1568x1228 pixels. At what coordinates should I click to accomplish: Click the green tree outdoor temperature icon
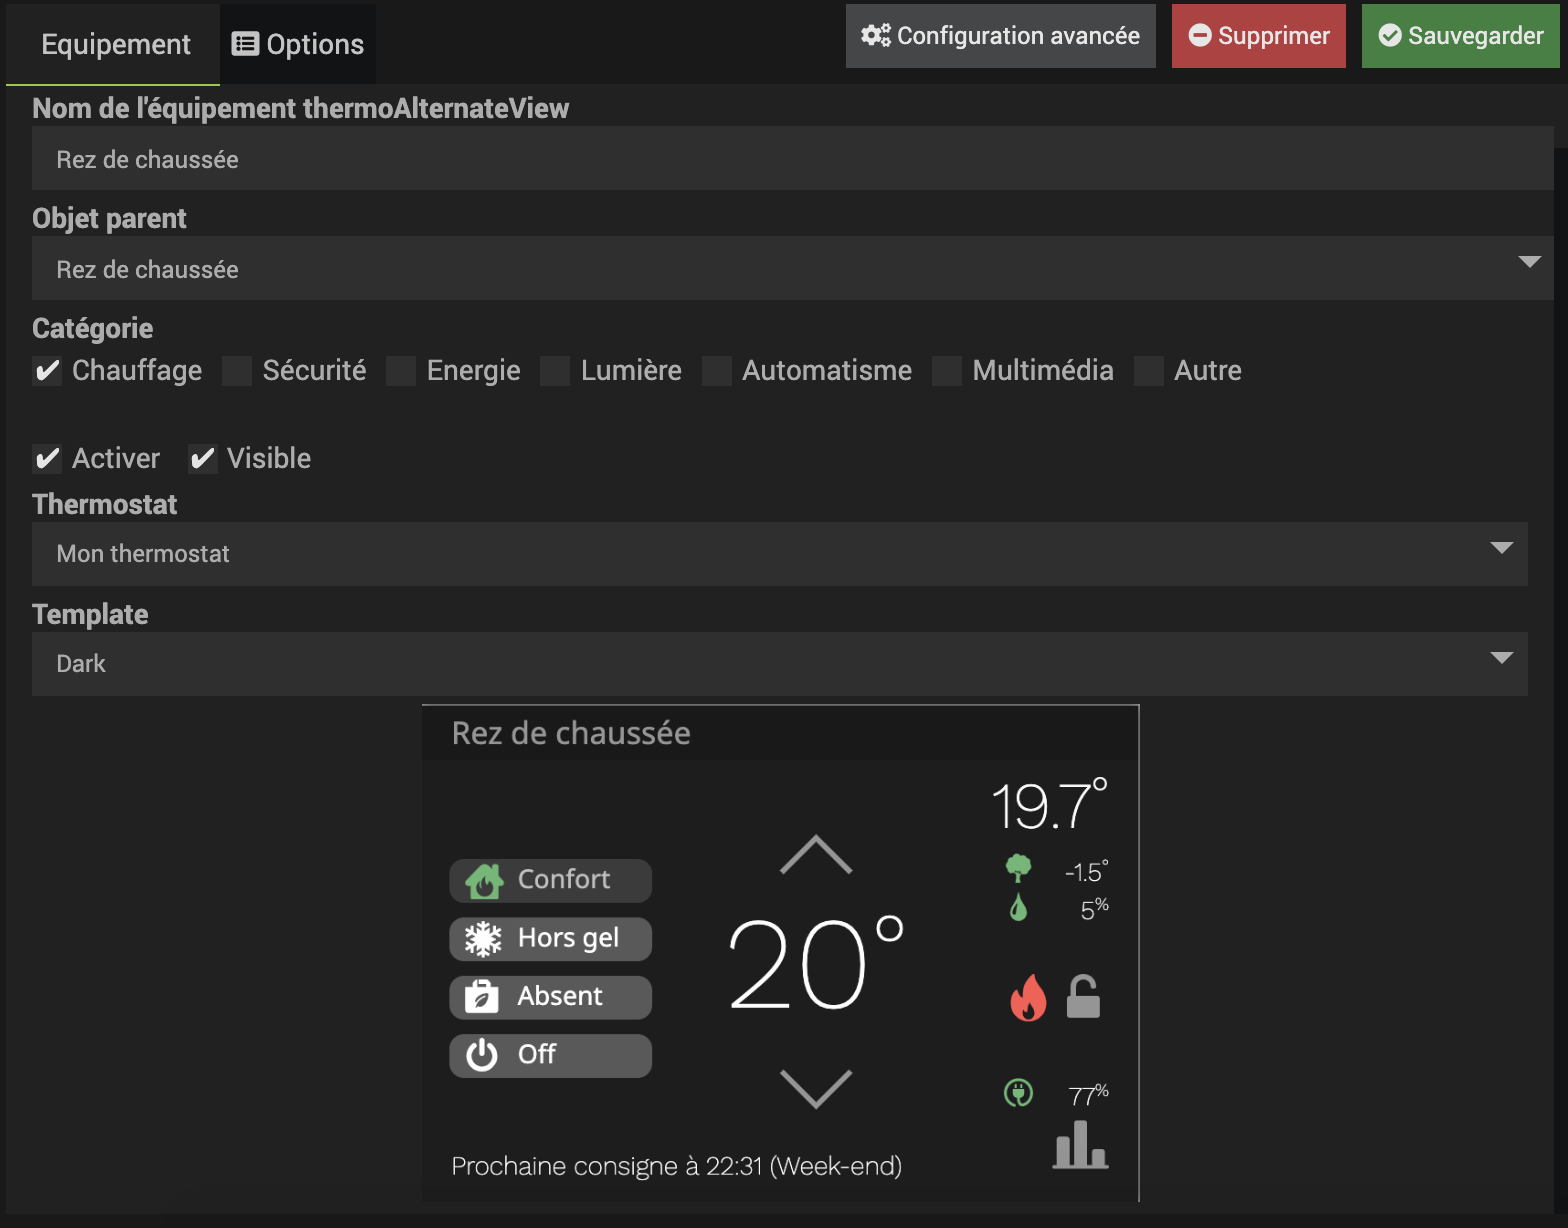(1018, 868)
